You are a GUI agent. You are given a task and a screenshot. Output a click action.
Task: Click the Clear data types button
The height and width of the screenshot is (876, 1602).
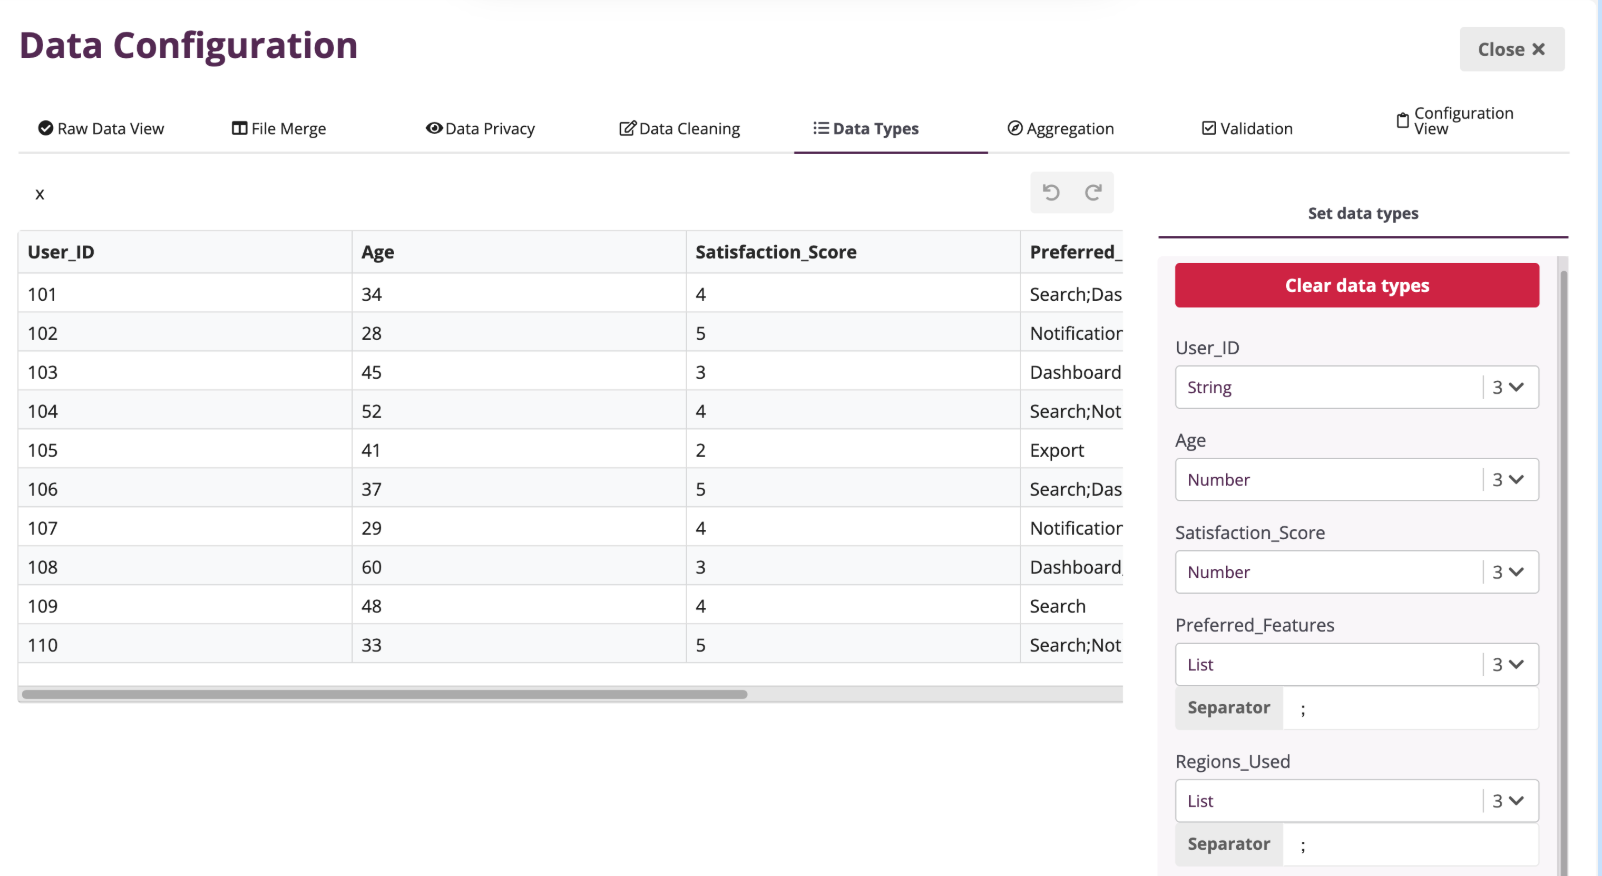[x=1357, y=285]
